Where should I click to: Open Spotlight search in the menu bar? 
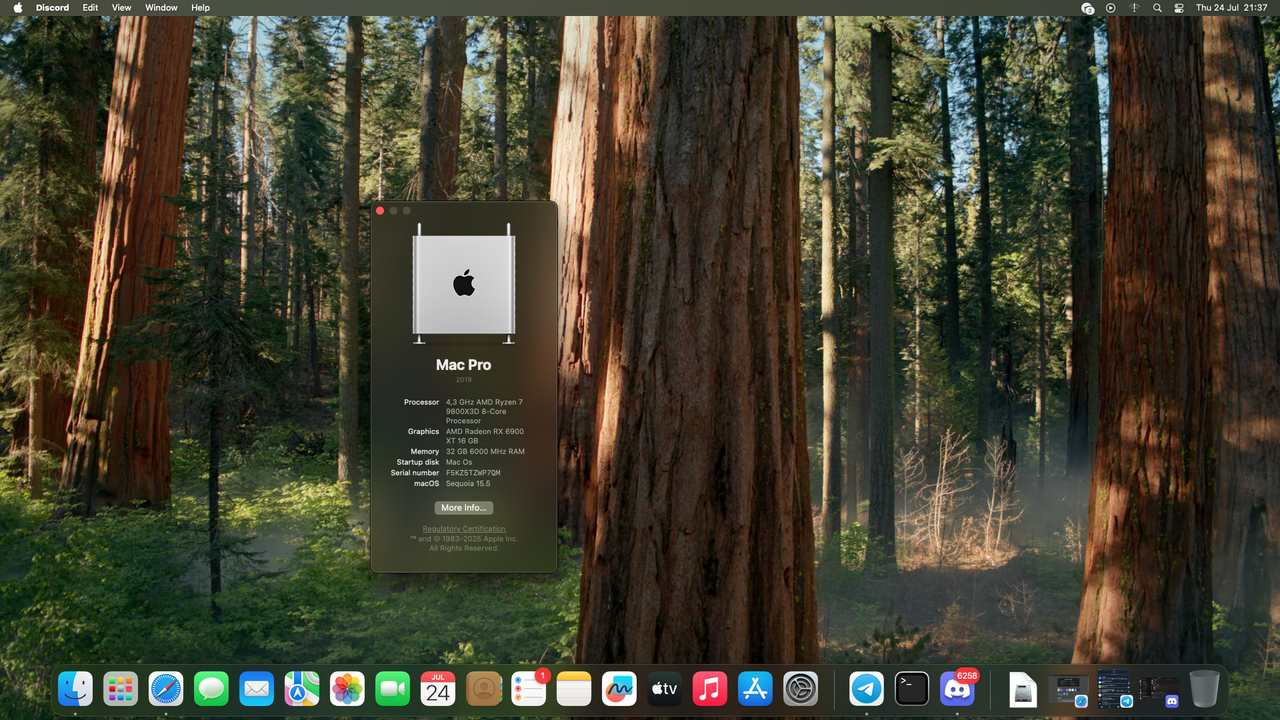(x=1157, y=7)
